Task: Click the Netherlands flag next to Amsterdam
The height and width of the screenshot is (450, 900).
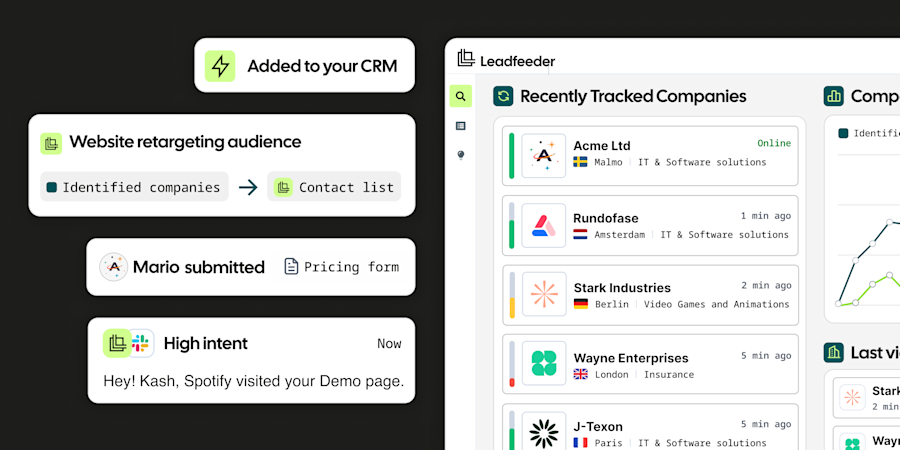Action: (x=580, y=235)
